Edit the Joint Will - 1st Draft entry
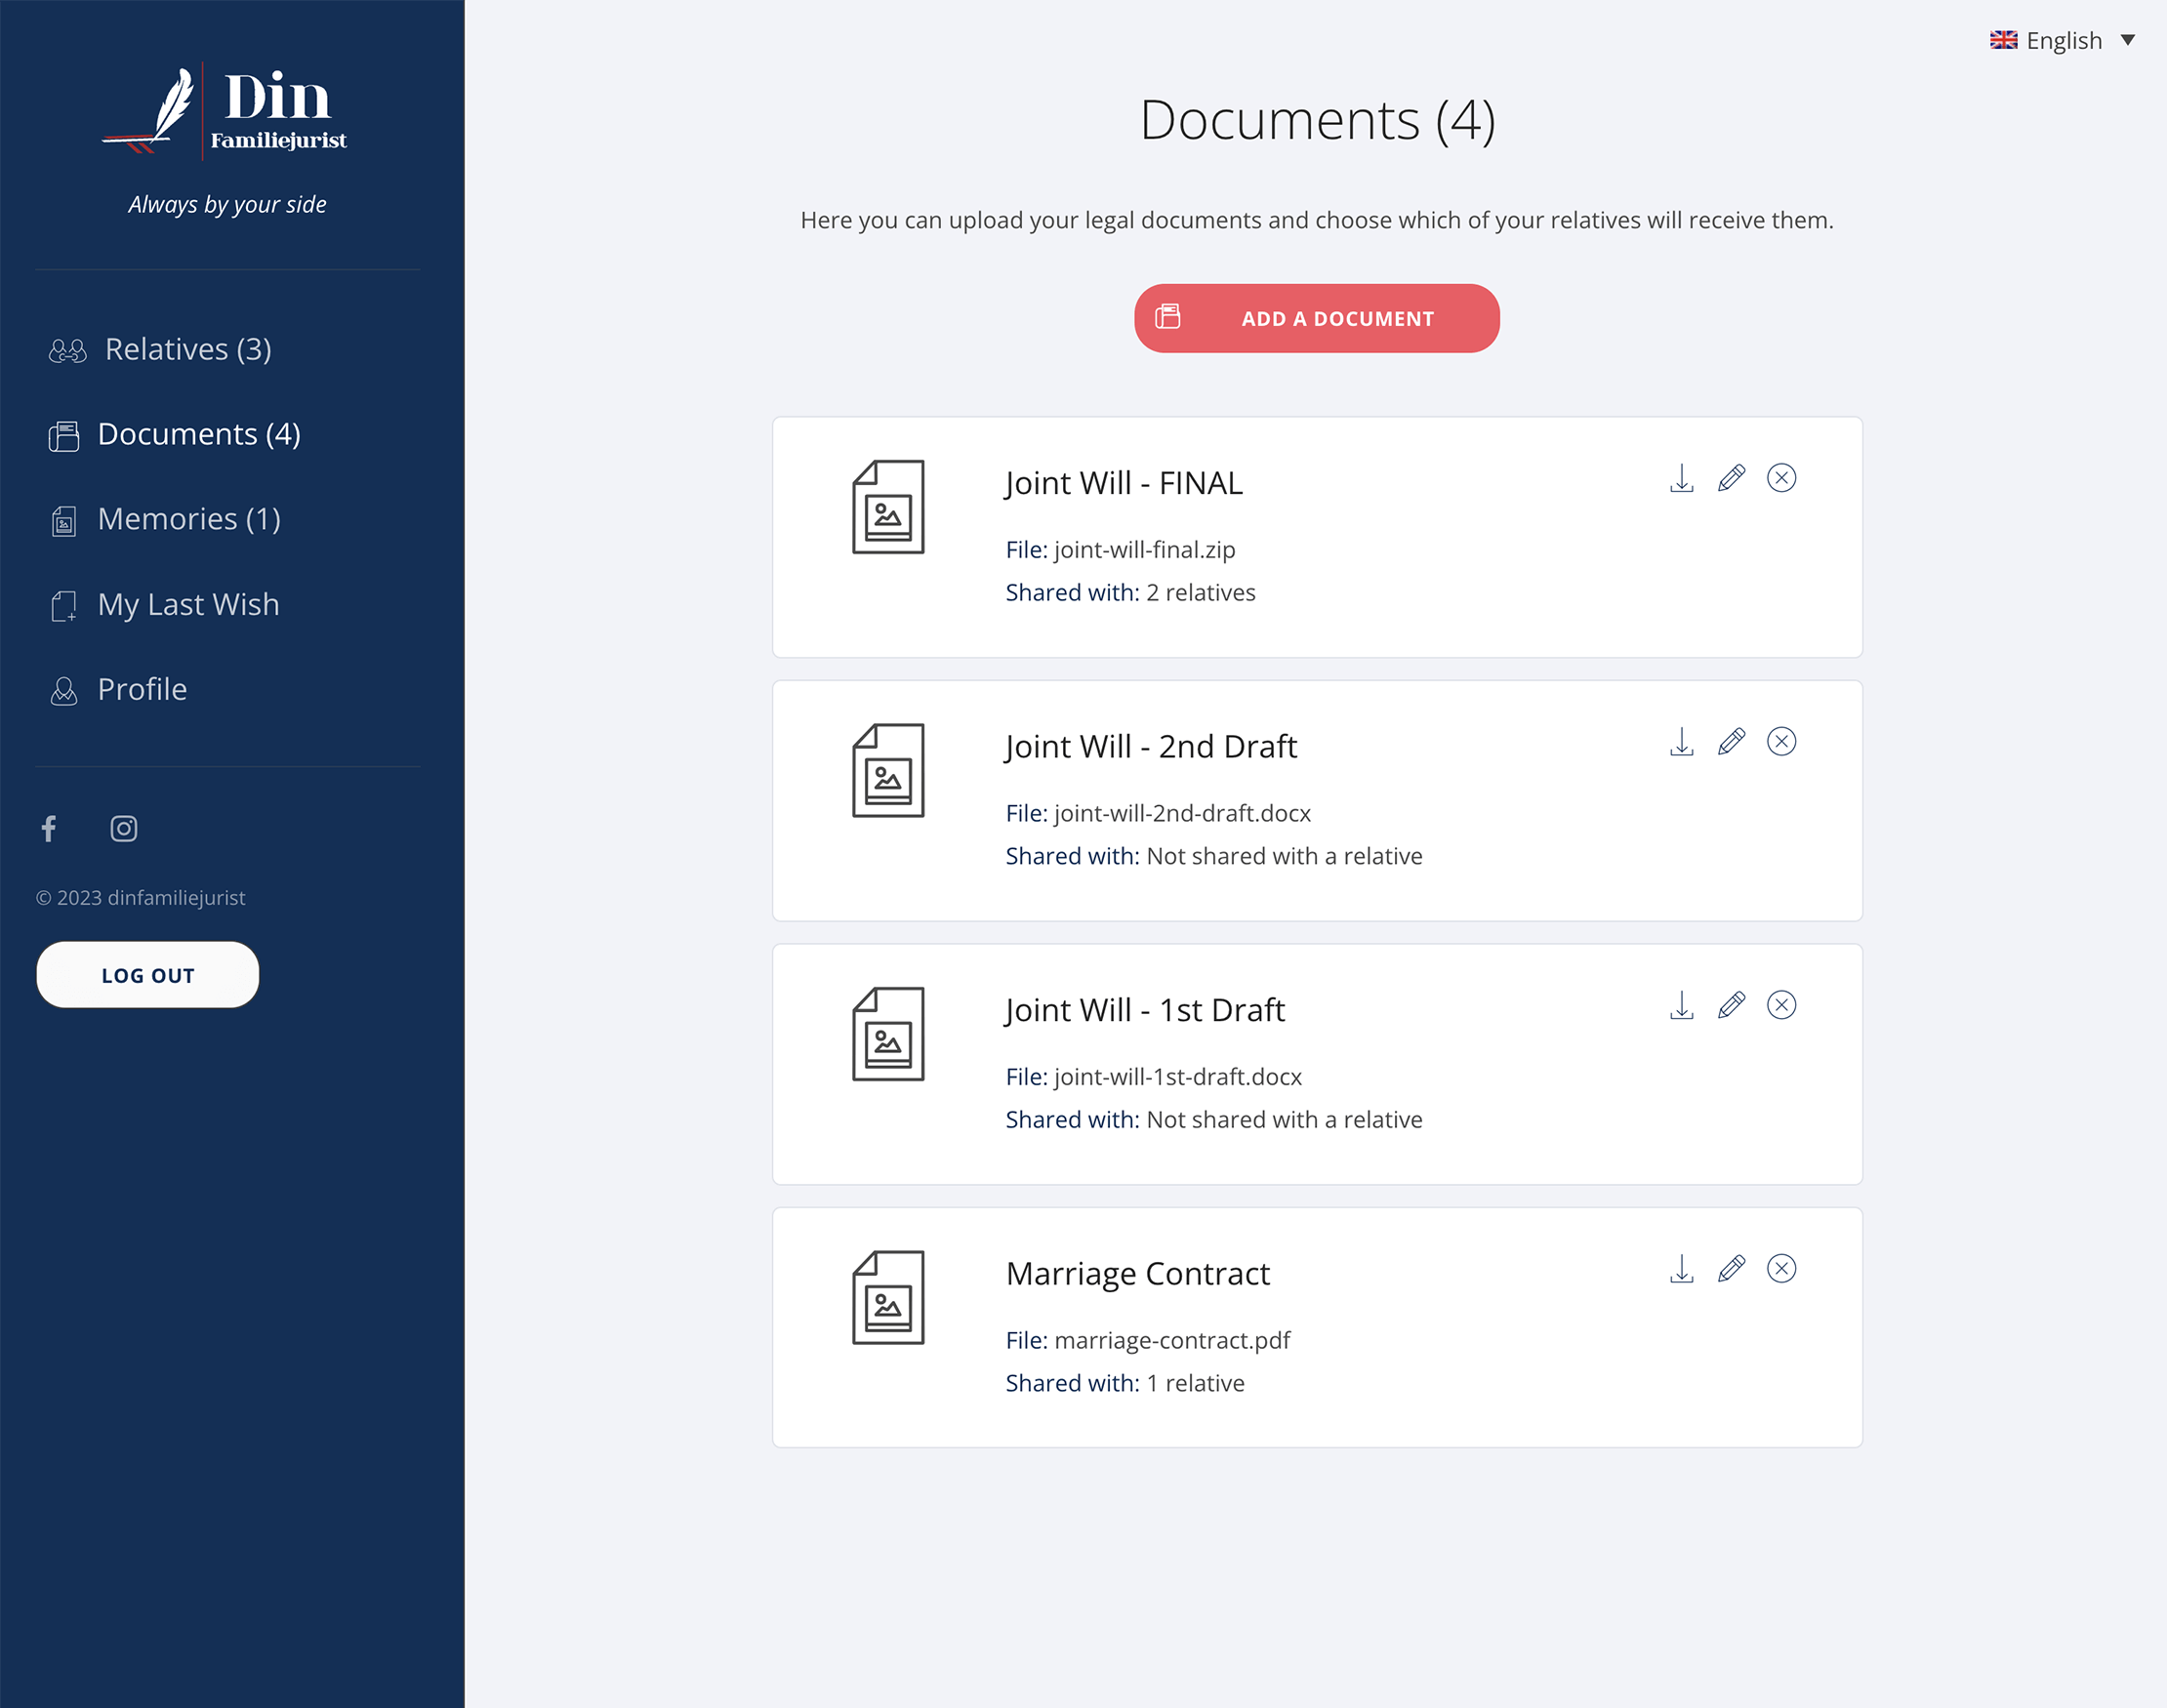Image resolution: width=2167 pixels, height=1708 pixels. (x=1731, y=1005)
